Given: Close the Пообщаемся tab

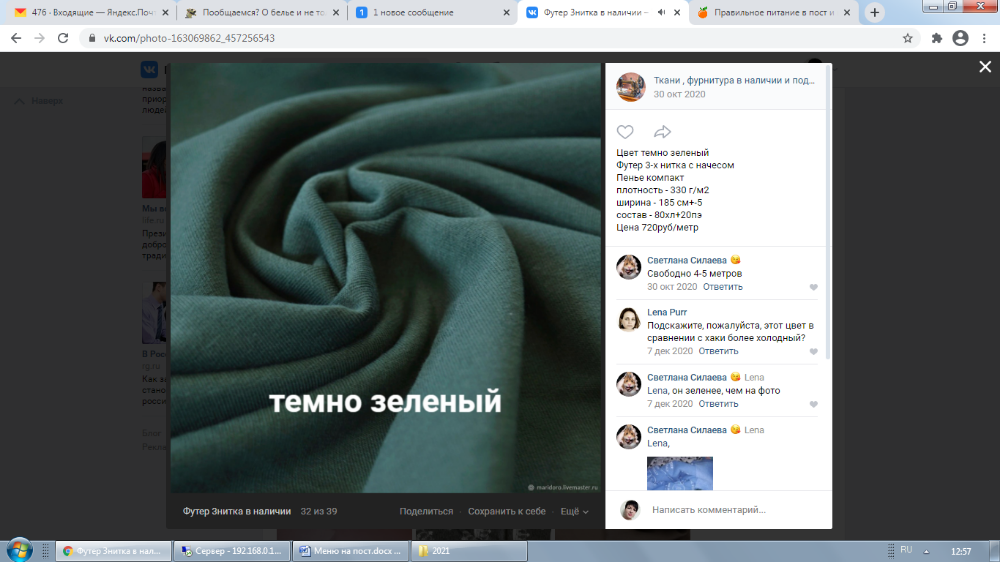Looking at the screenshot, I should tap(336, 13).
